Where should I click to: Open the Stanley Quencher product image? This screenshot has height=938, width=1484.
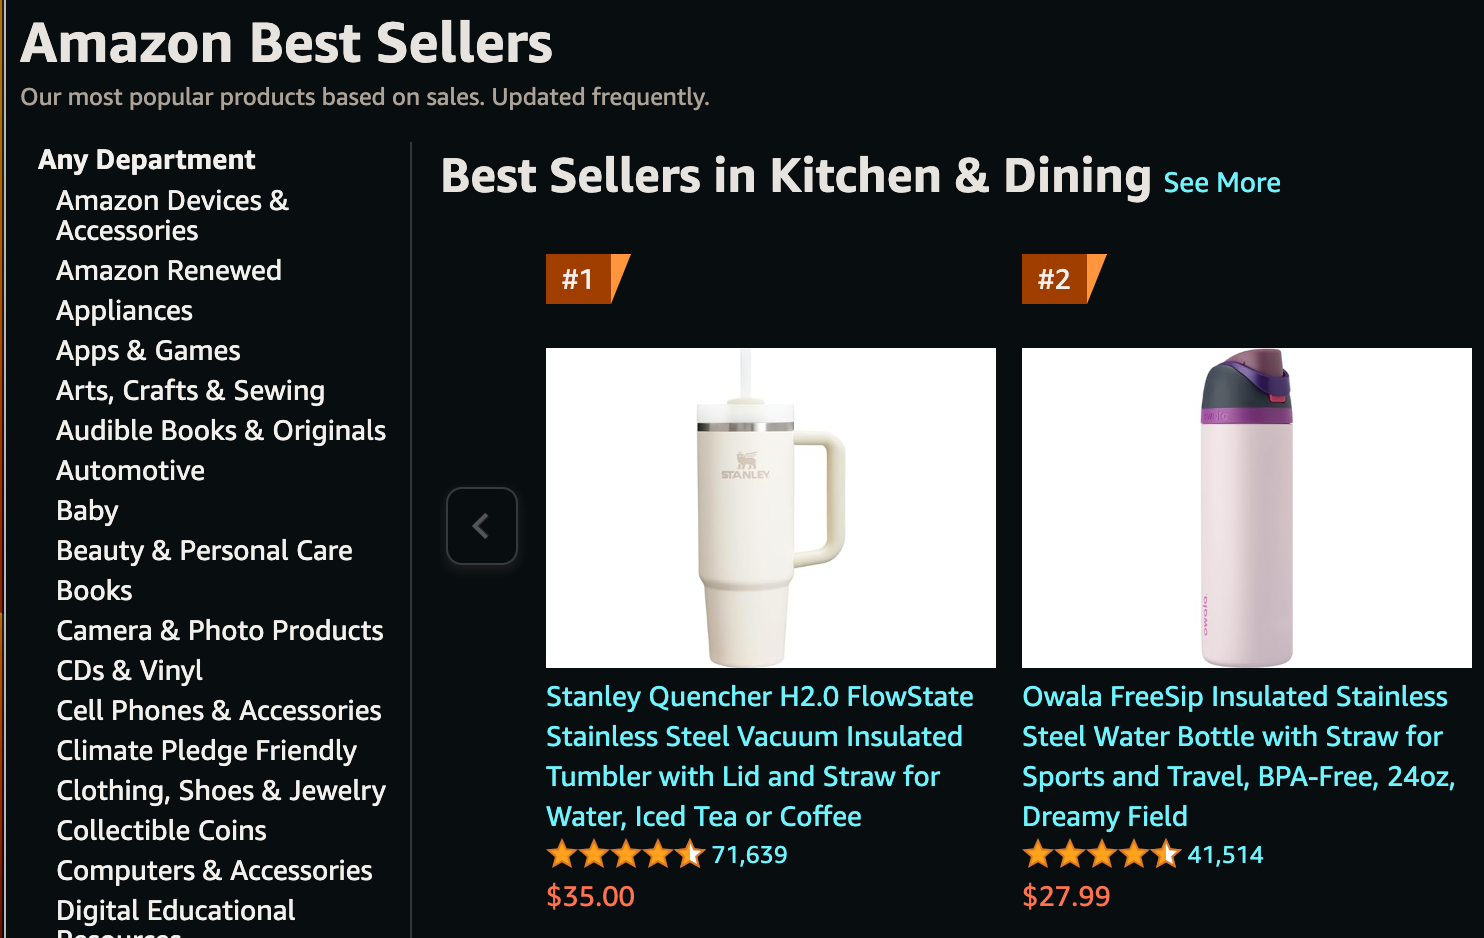tap(770, 507)
